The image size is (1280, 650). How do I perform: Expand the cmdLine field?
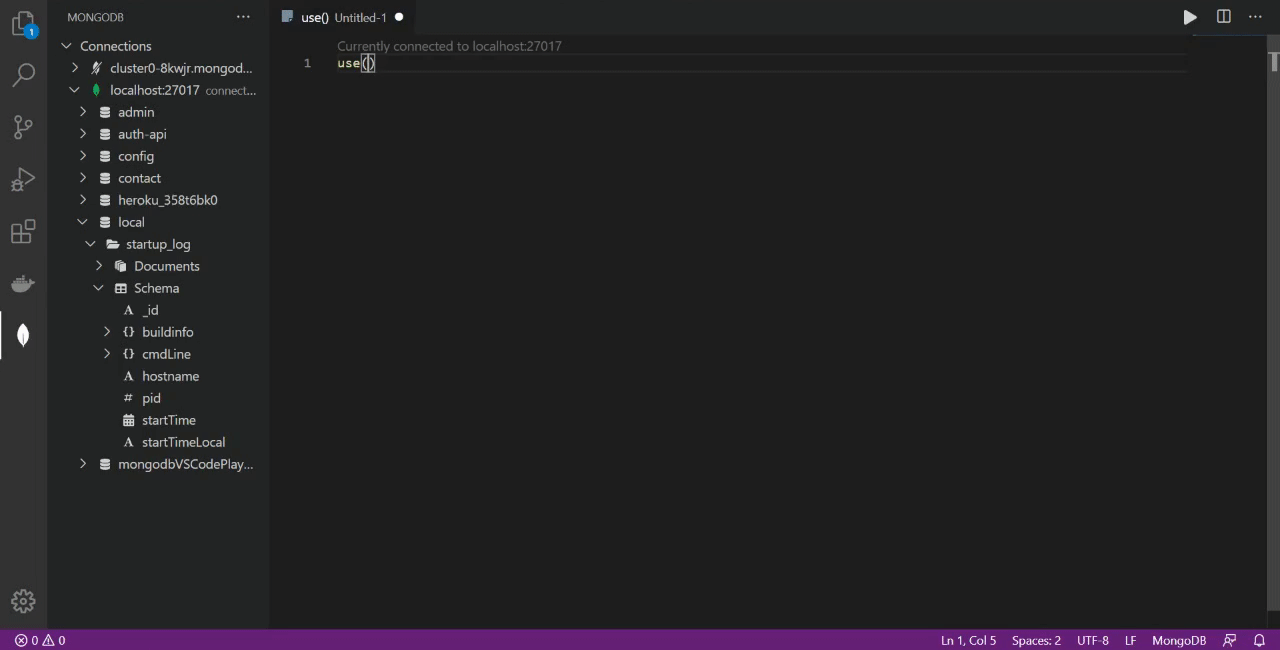tap(107, 354)
